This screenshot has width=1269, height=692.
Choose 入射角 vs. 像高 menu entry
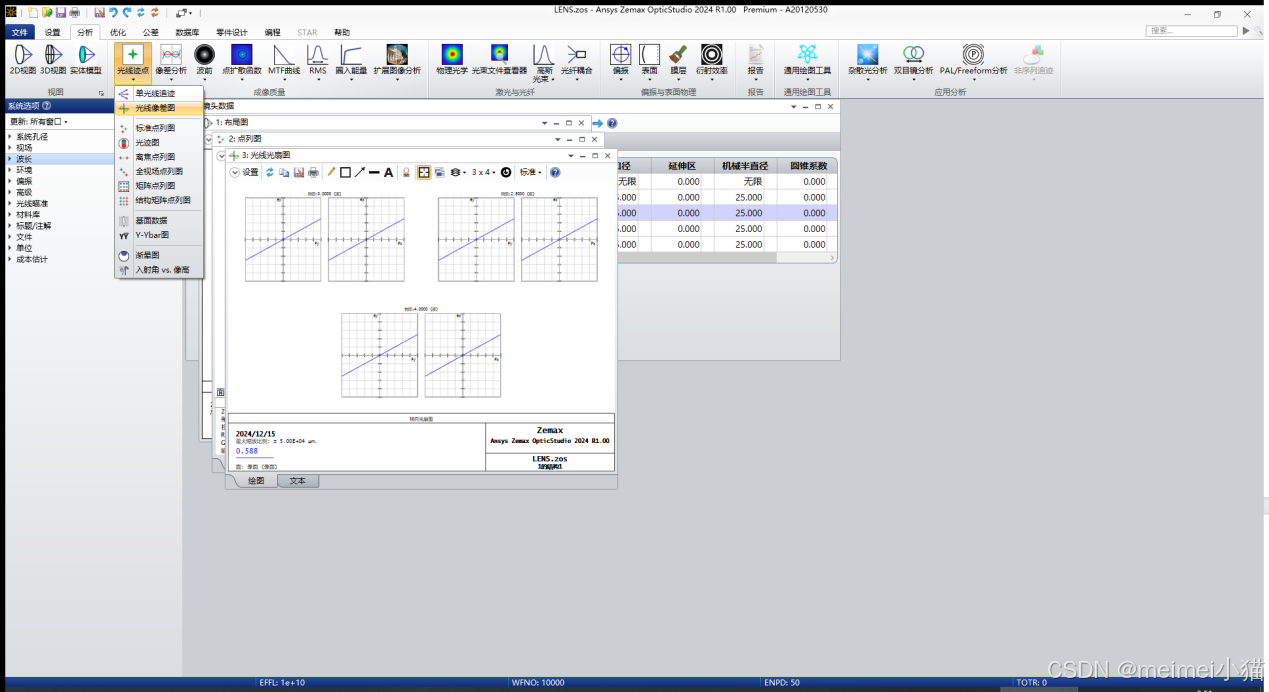point(159,270)
